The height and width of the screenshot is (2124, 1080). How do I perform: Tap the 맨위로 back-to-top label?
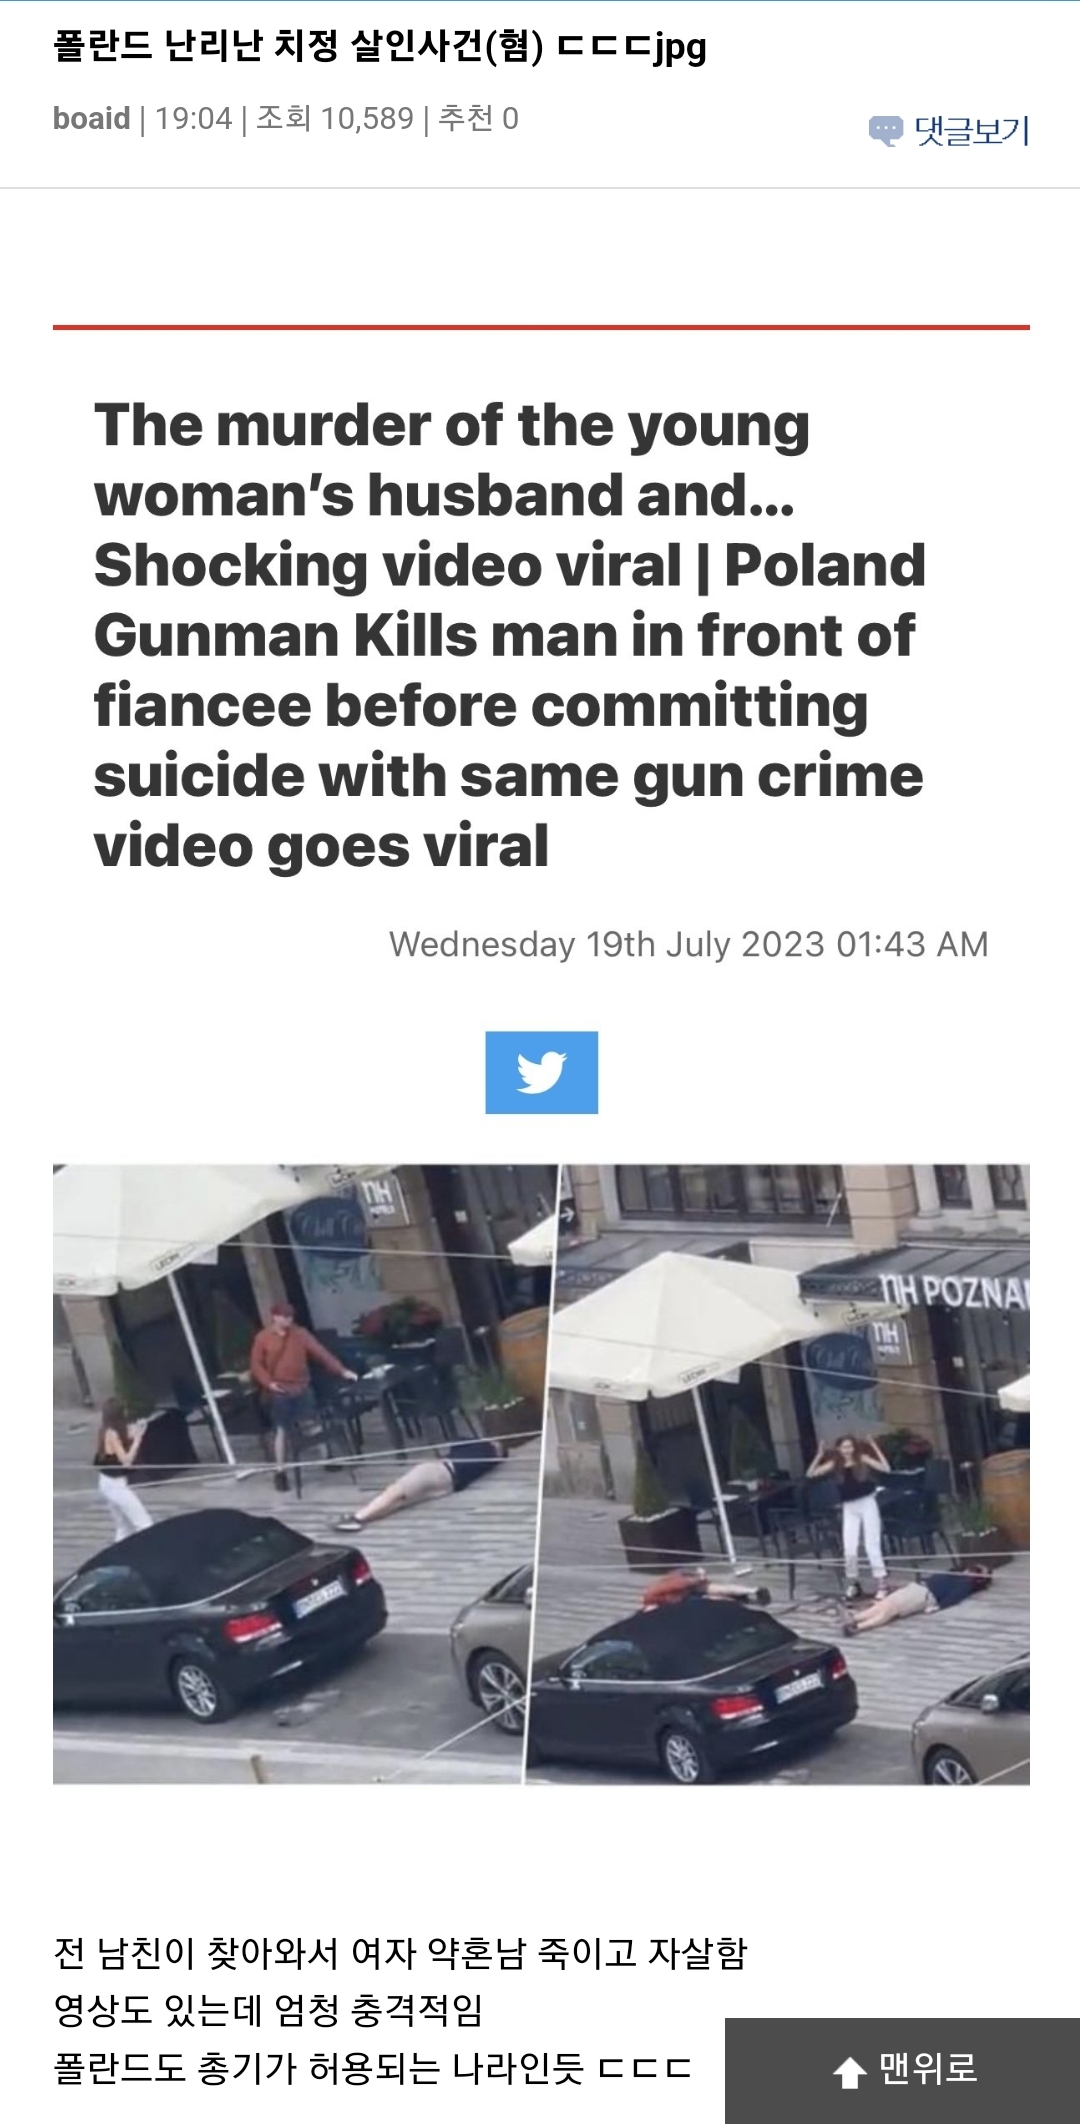[x=928, y=2068]
